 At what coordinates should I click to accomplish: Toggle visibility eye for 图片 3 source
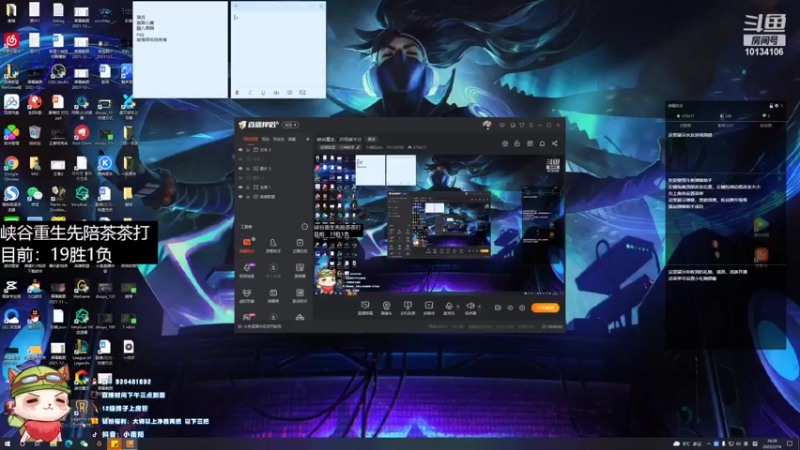click(240, 168)
